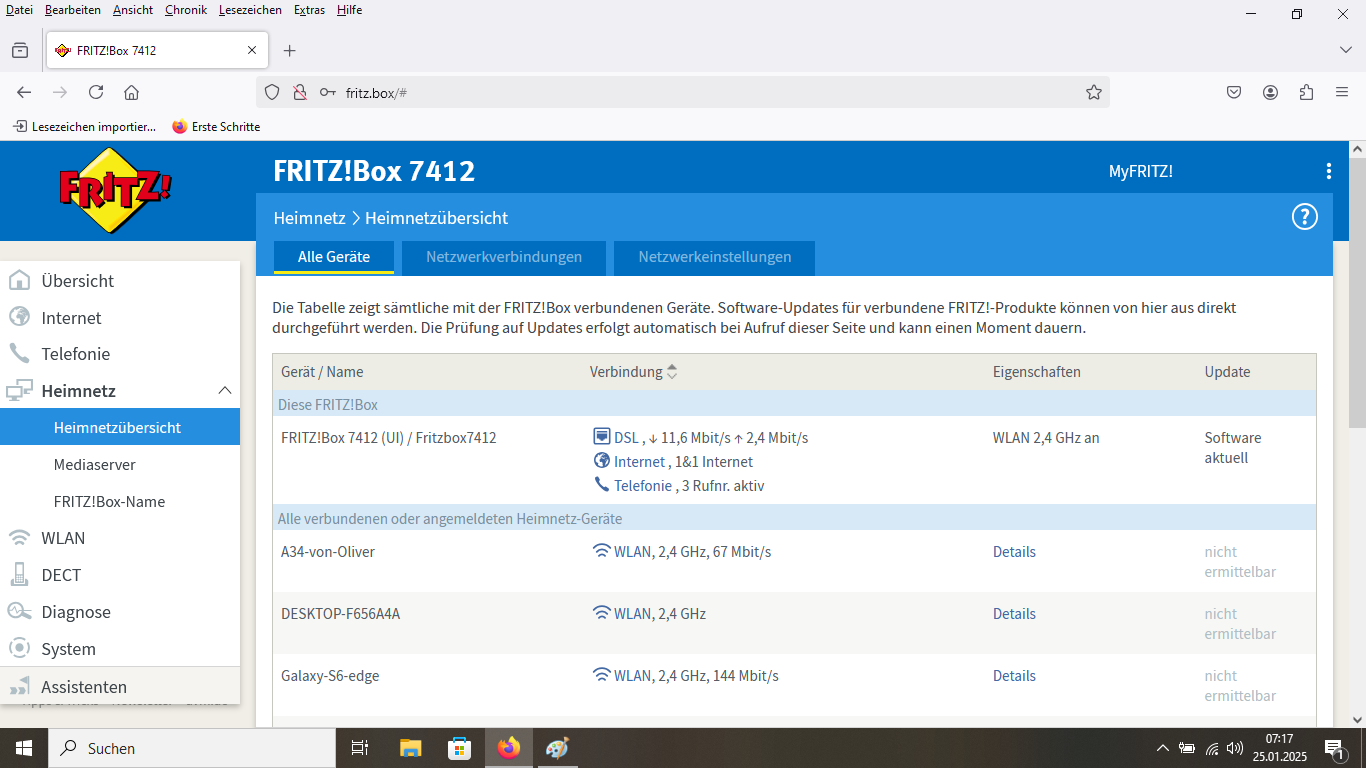The width and height of the screenshot is (1366, 768).
Task: Open the Paint app in taskbar
Action: pos(557,748)
